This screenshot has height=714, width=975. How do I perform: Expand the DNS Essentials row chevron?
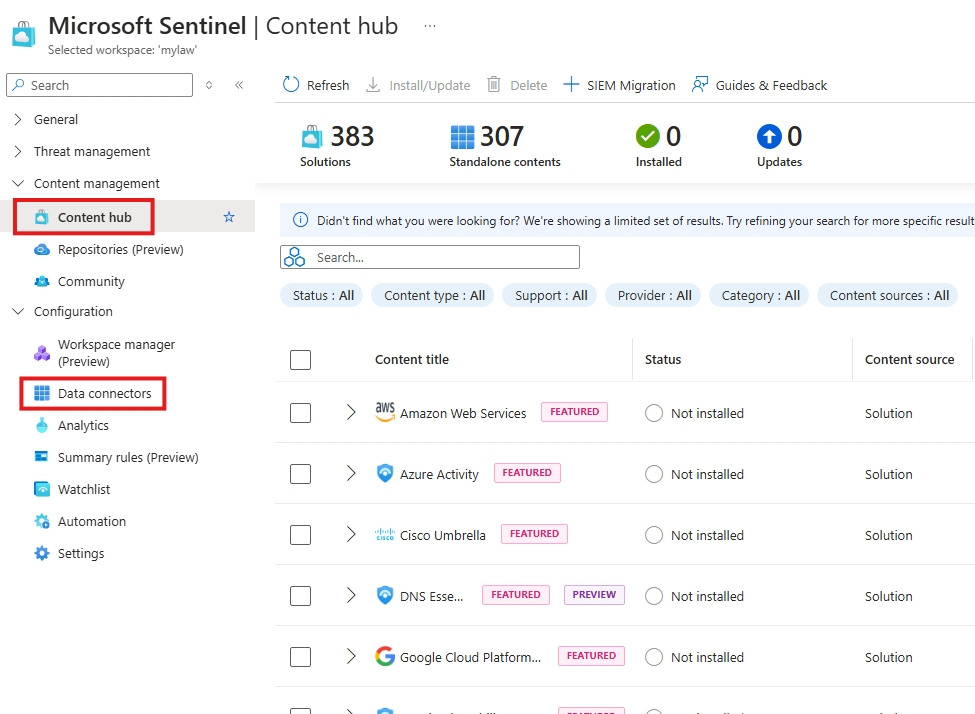pos(351,595)
